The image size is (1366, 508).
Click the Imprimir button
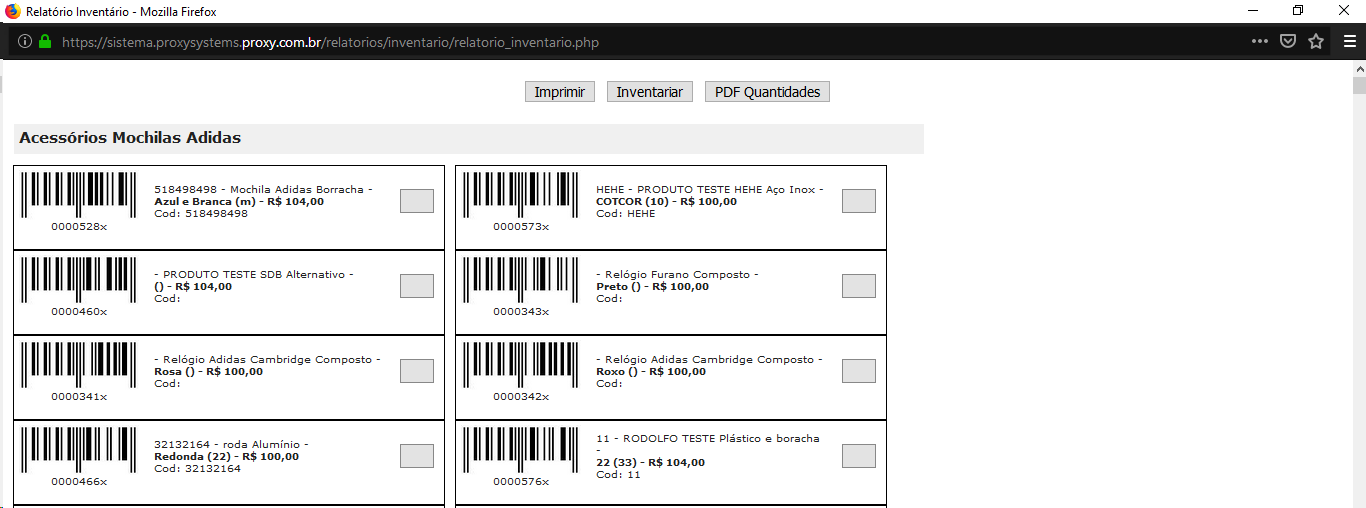[x=560, y=92]
